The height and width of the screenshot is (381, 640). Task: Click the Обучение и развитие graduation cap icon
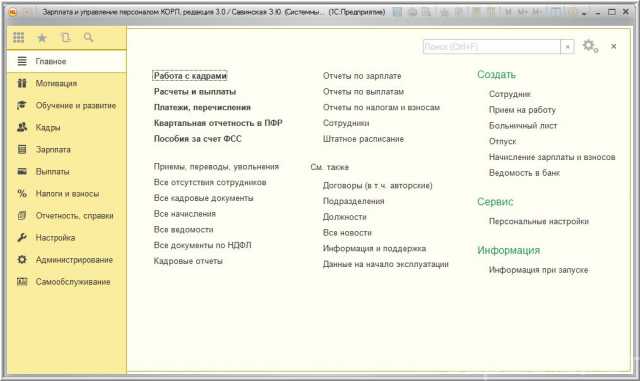coord(22,105)
